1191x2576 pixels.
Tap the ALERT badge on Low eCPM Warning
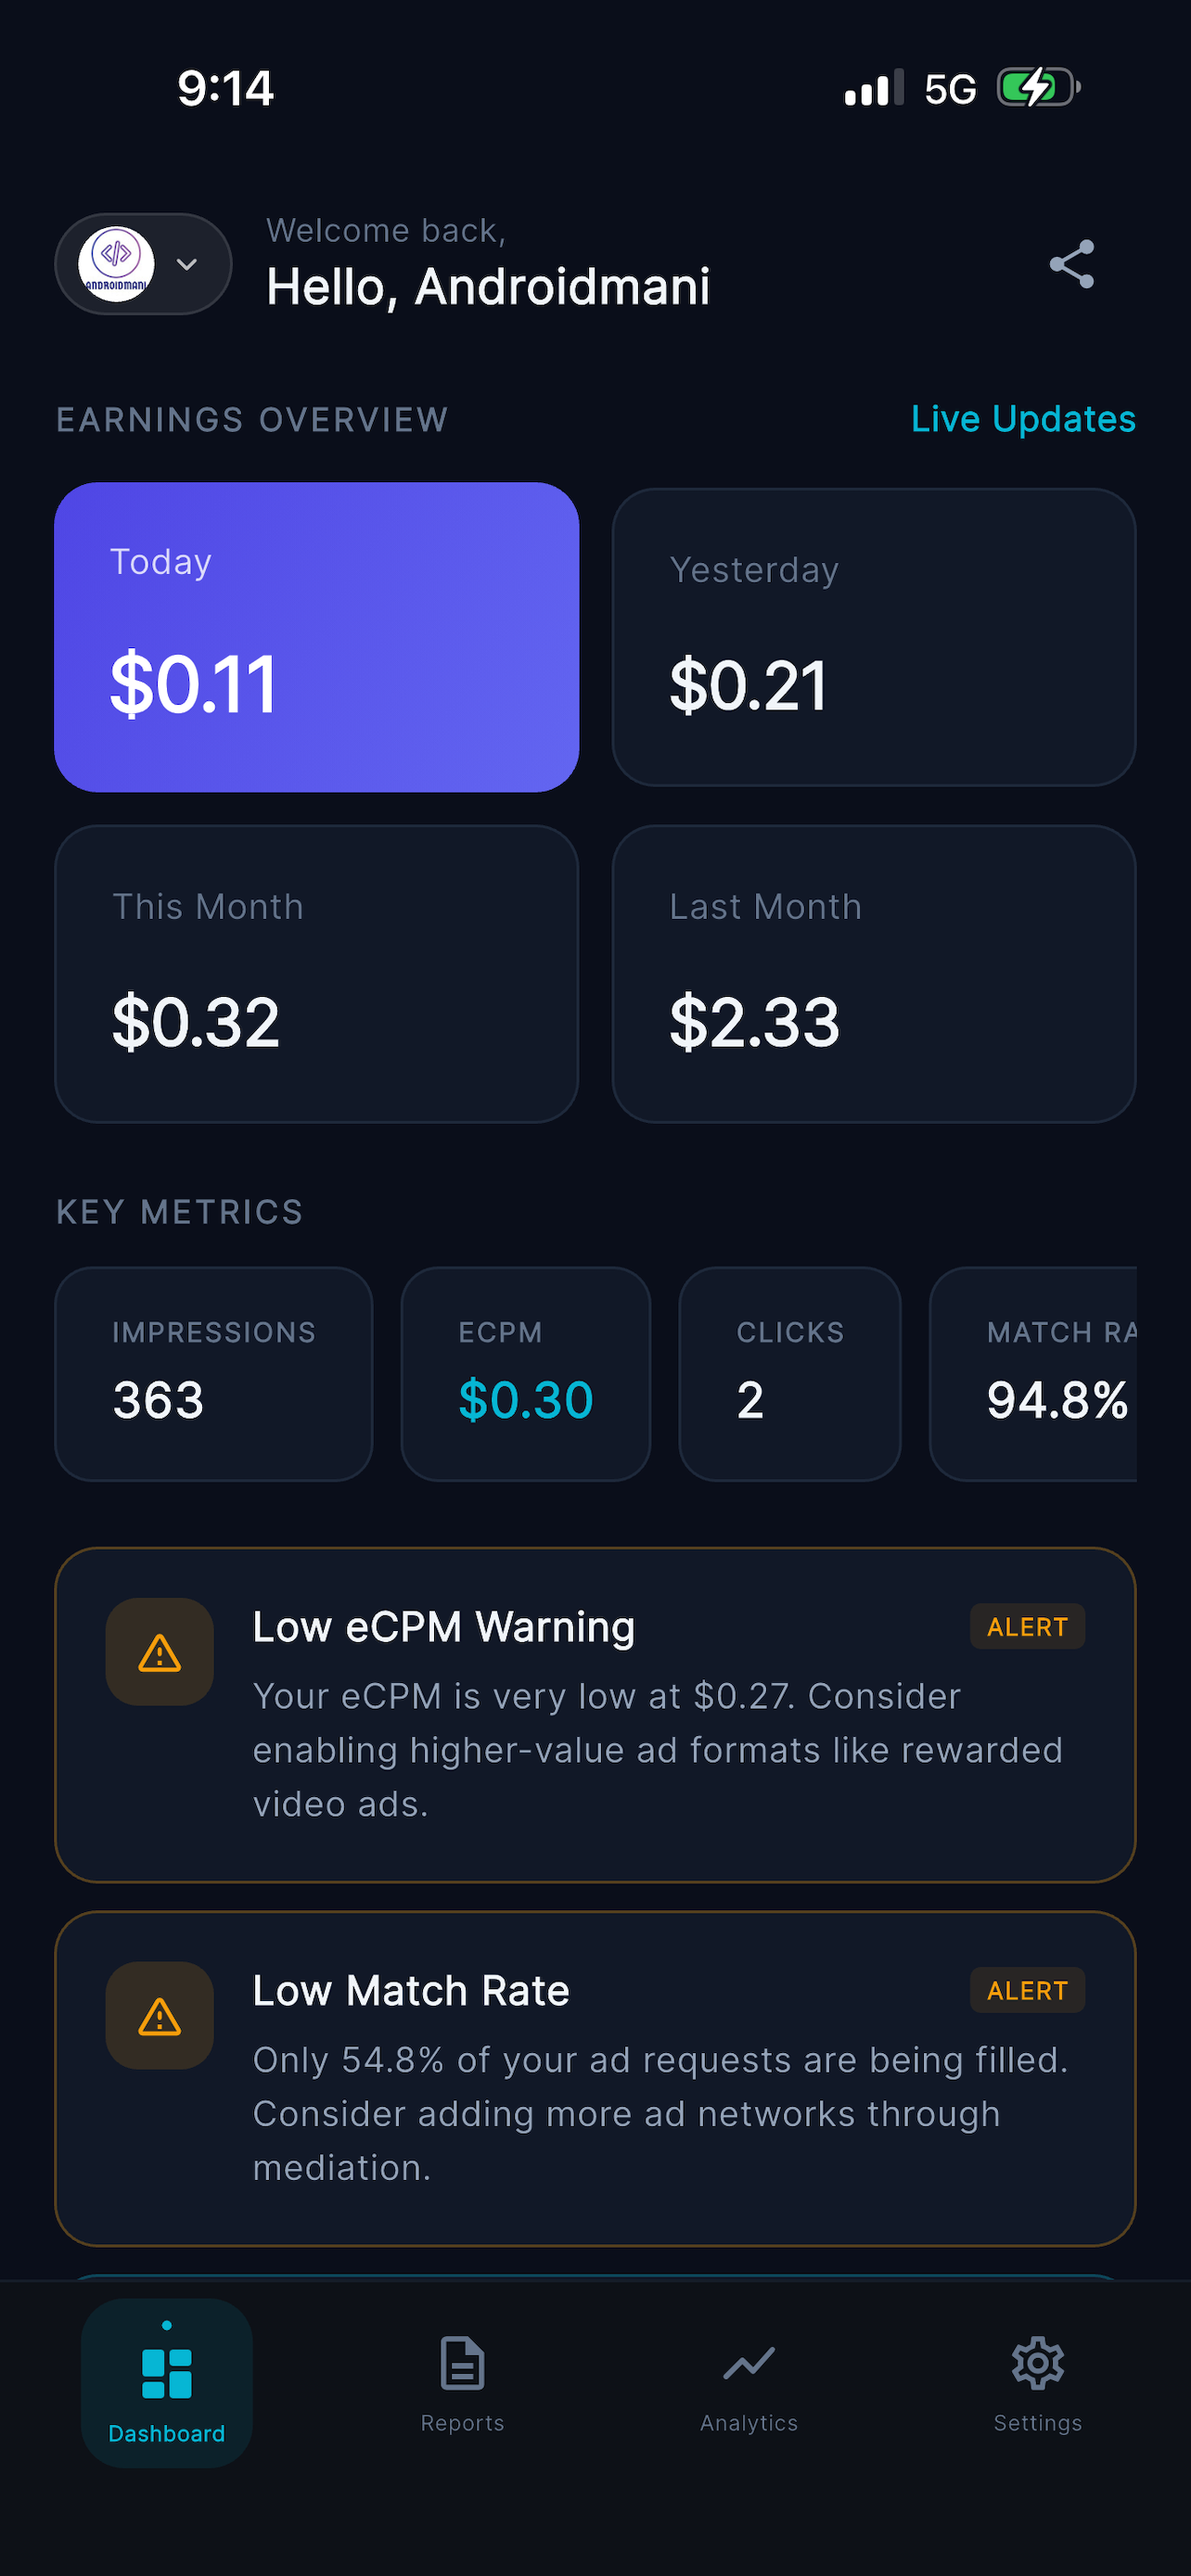1027,1627
